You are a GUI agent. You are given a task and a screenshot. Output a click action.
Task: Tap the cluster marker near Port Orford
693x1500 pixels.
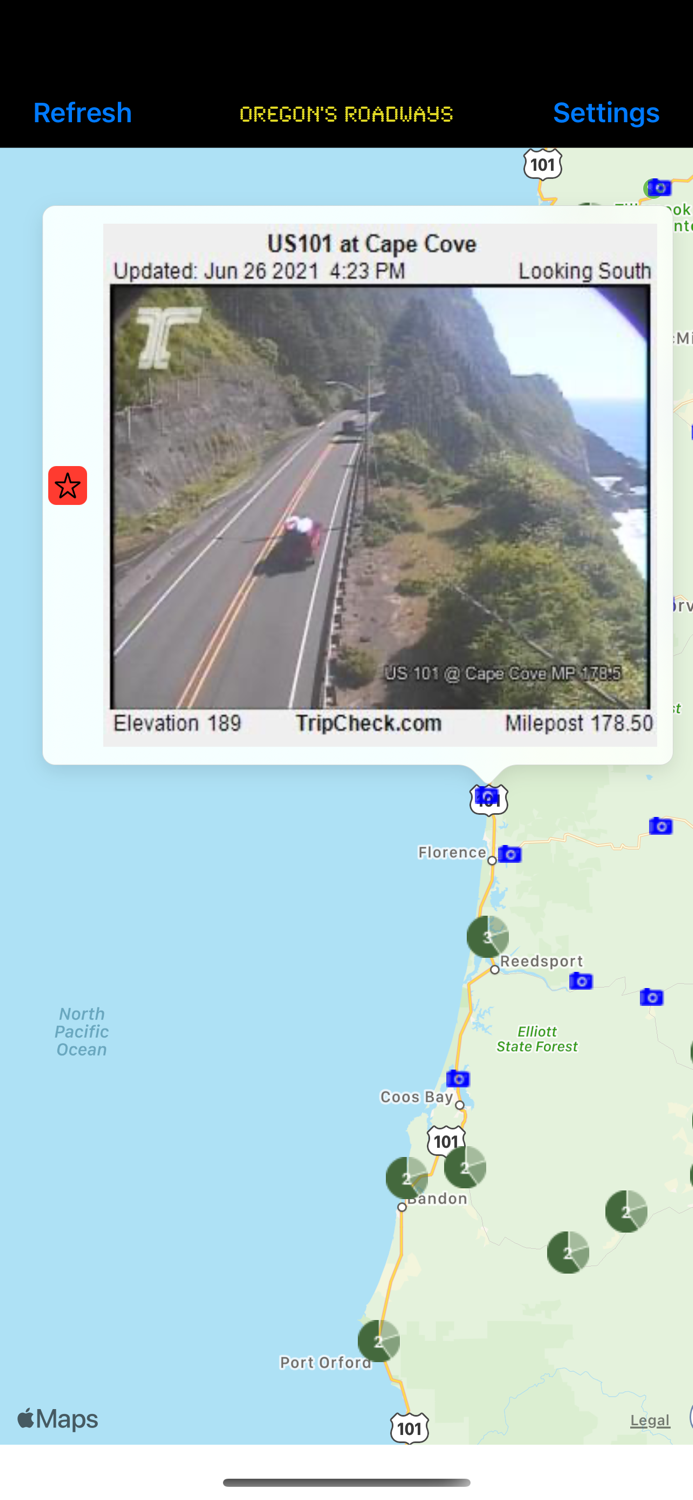[379, 1341]
